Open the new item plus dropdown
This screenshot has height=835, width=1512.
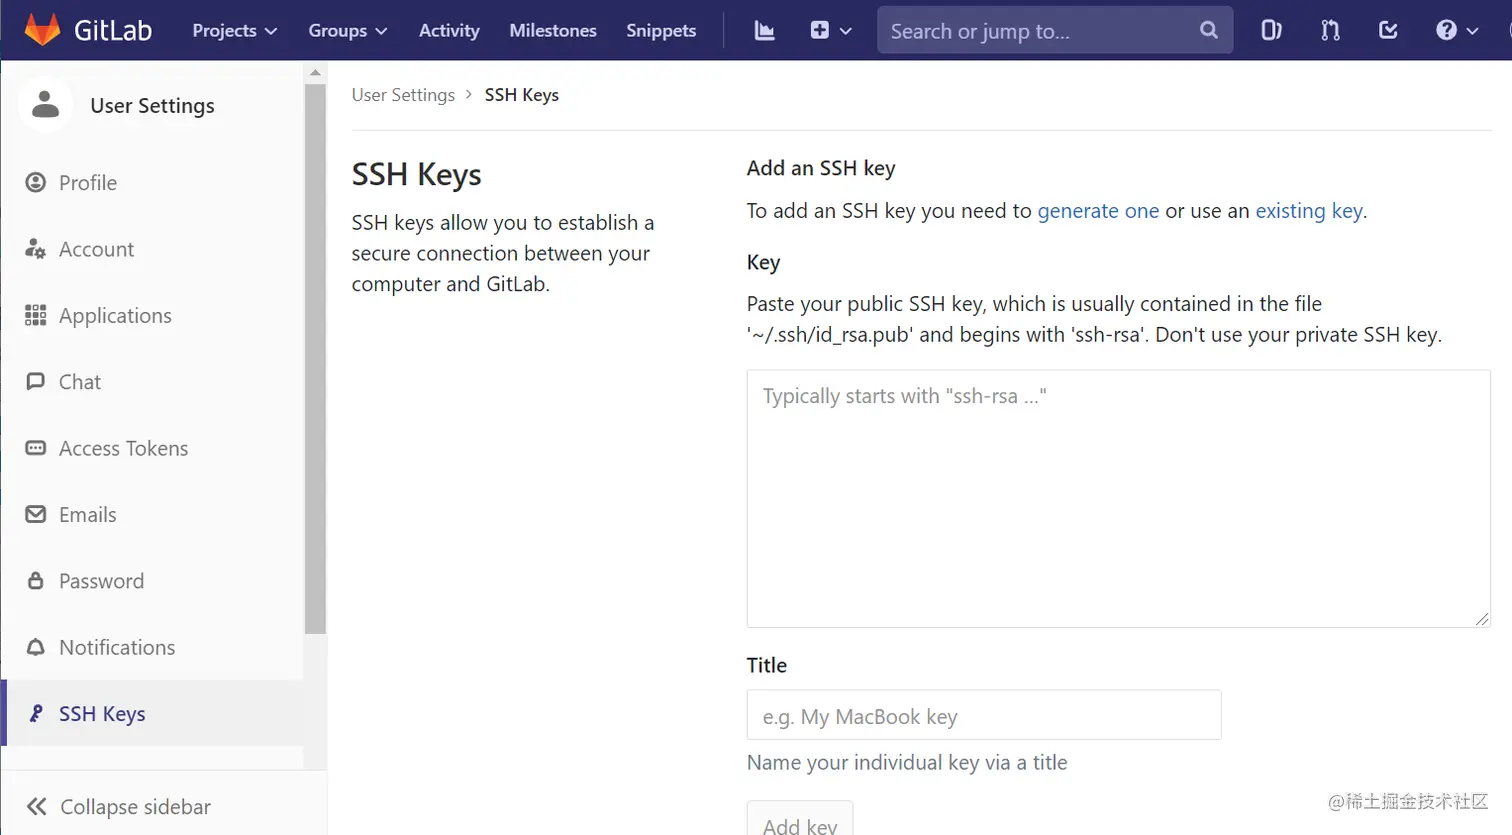tap(830, 30)
